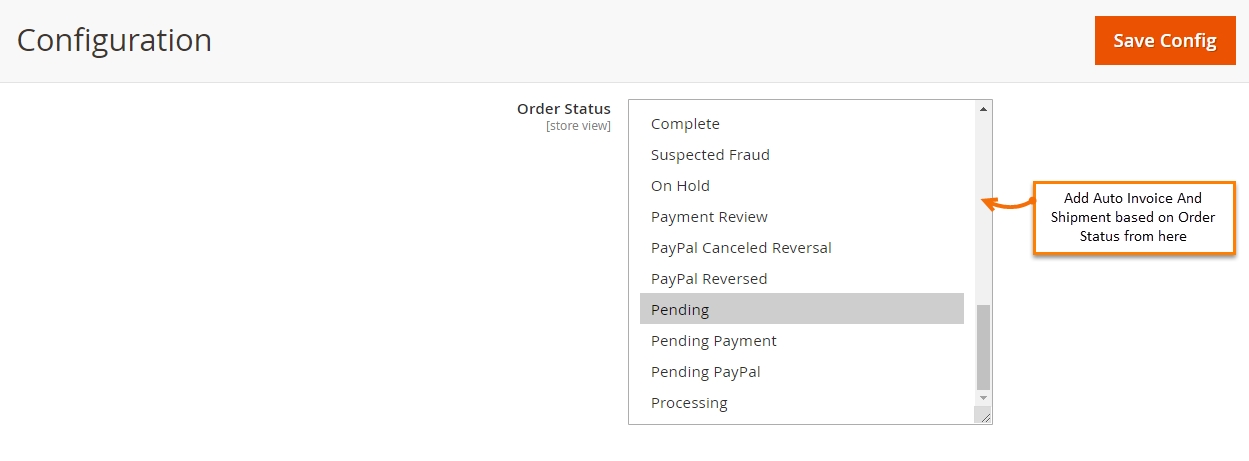Click the list's scroll down arrow
The width and height of the screenshot is (1249, 461).
(x=983, y=398)
